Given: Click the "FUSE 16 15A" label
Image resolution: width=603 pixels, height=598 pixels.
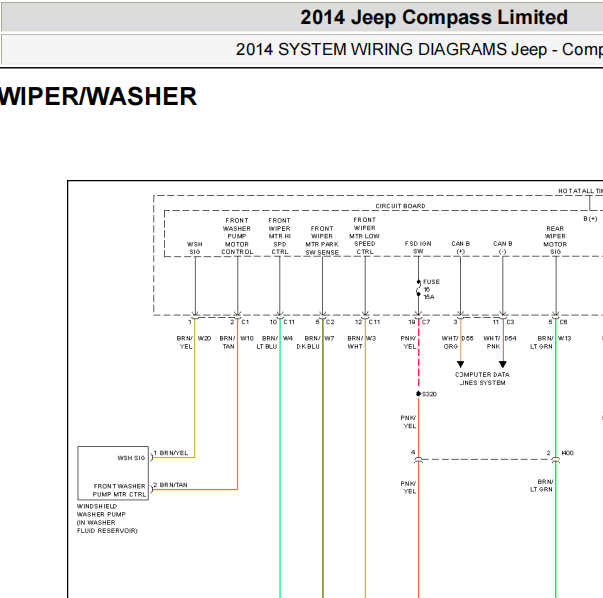Looking at the screenshot, I should [x=431, y=289].
